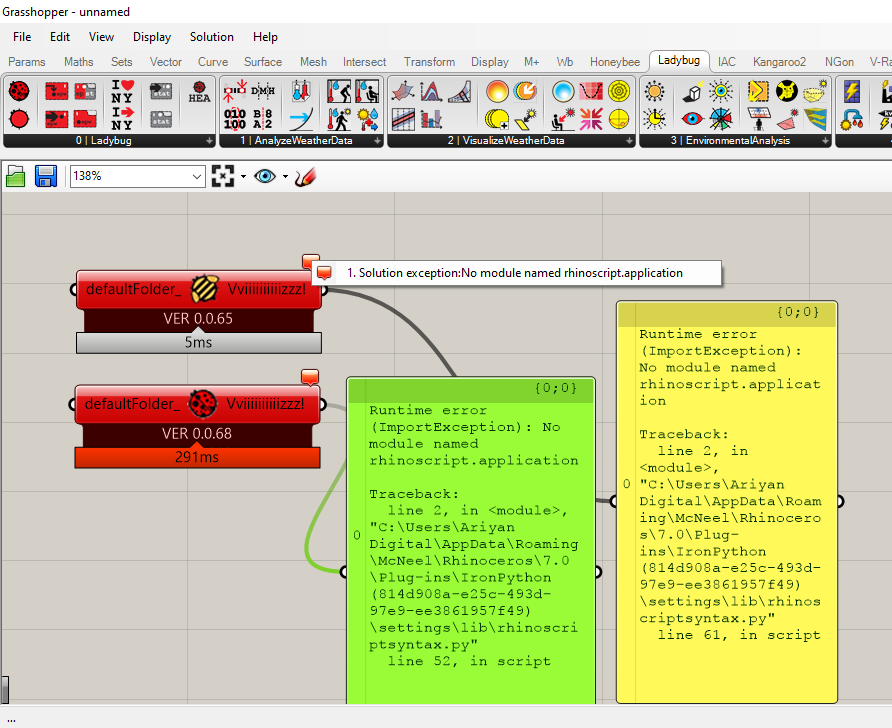Click error balloon on VER 0.0.68 component
This screenshot has height=728, width=892.
pos(309,377)
